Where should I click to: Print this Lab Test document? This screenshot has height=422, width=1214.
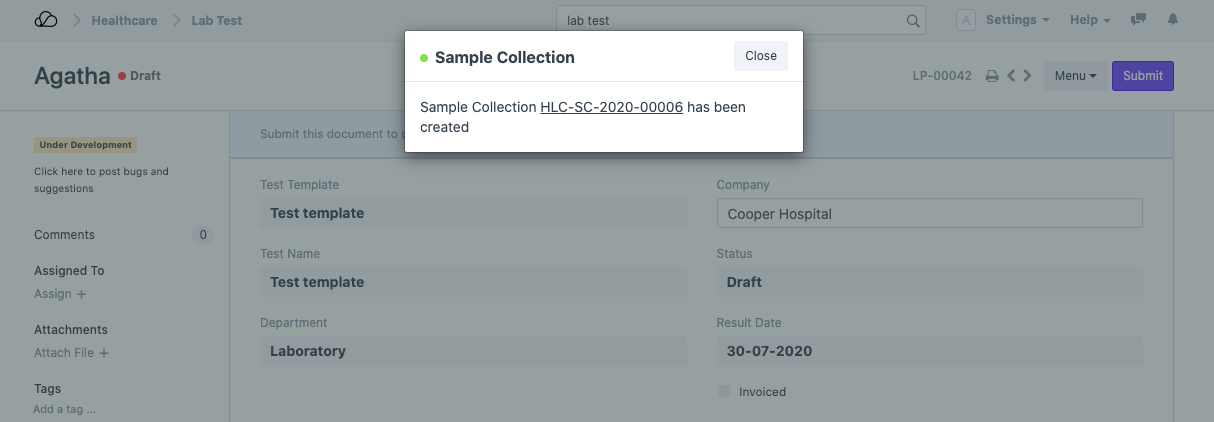[x=992, y=76]
